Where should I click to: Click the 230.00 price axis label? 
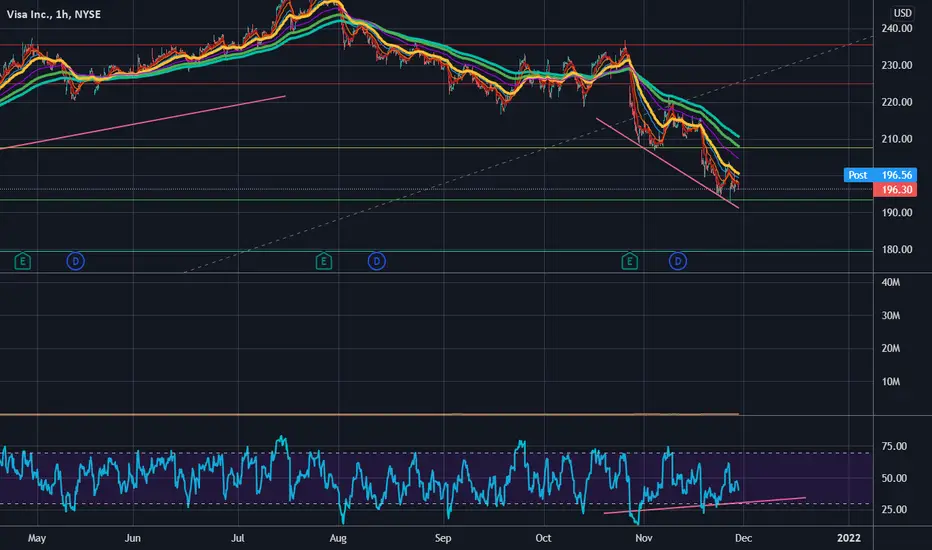[x=897, y=65]
